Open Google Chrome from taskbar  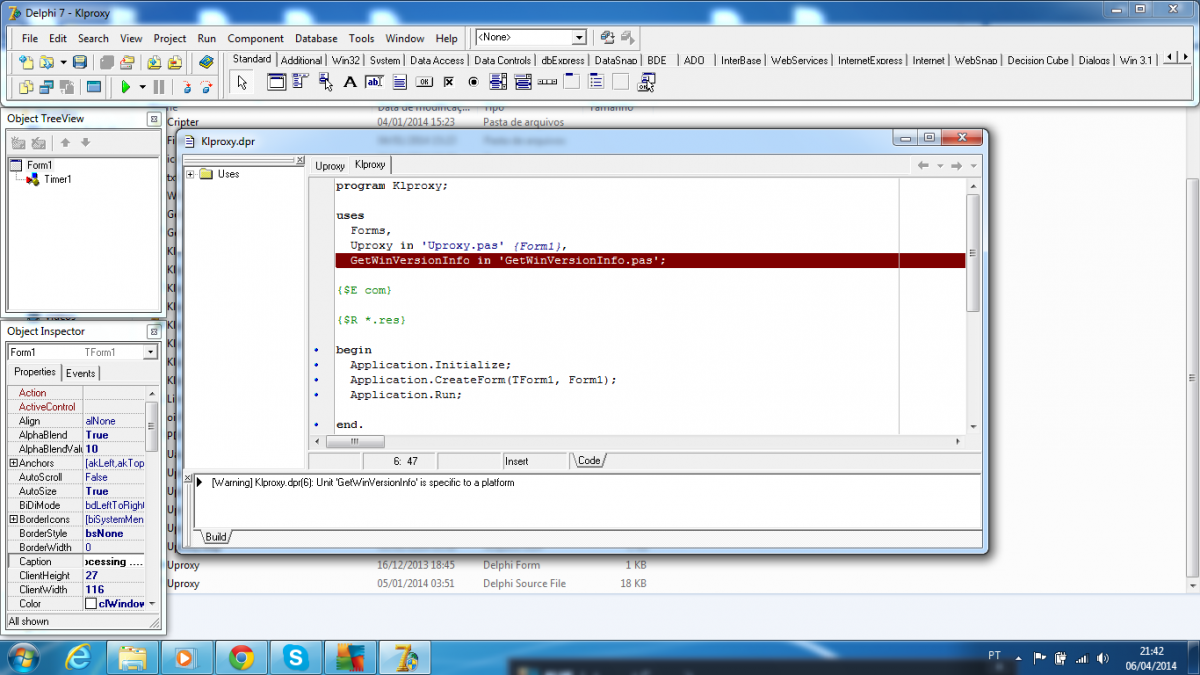(241, 657)
